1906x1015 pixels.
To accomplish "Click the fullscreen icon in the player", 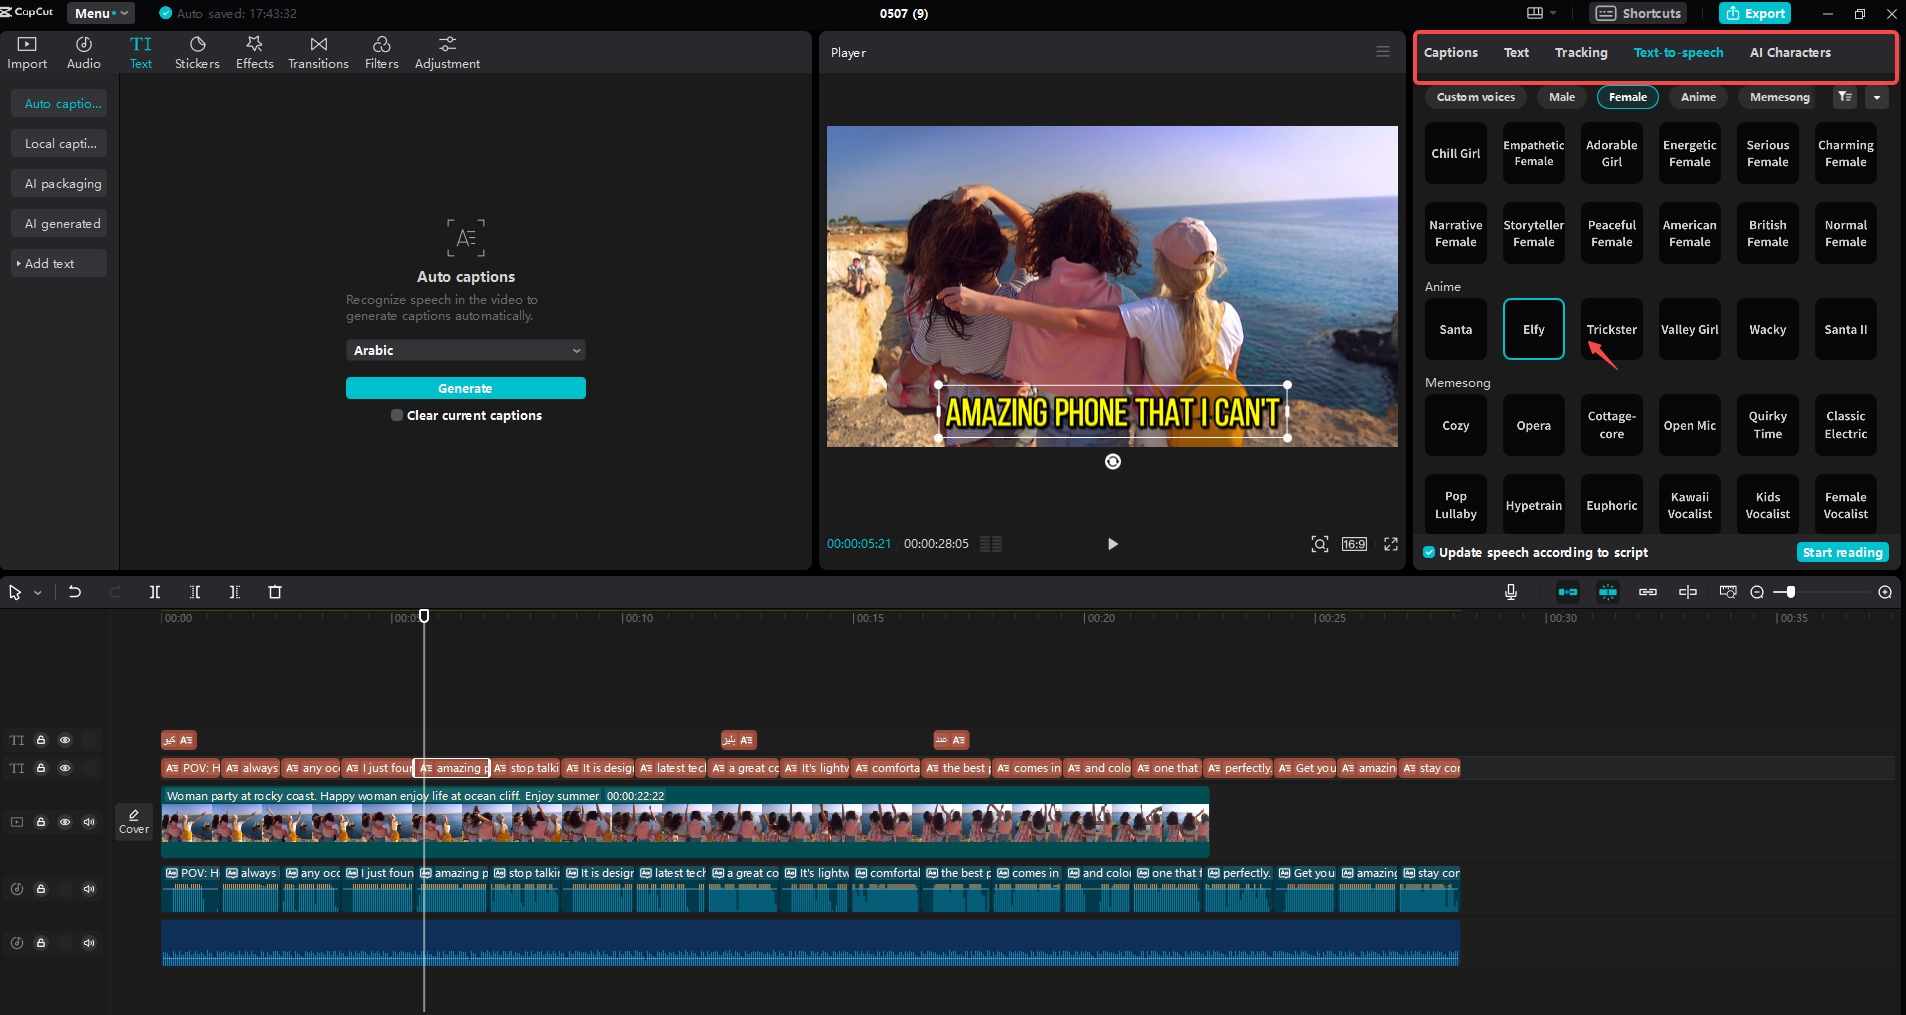I will click(x=1390, y=544).
